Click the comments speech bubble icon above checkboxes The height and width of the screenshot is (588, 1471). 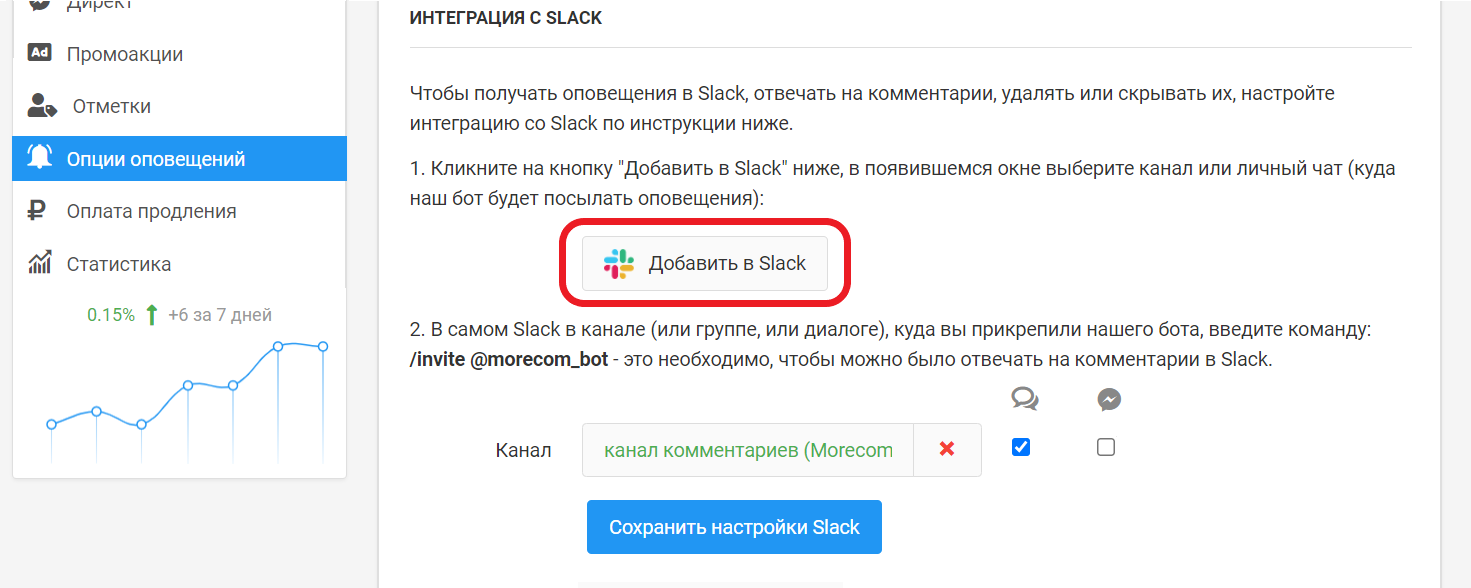tap(1023, 399)
